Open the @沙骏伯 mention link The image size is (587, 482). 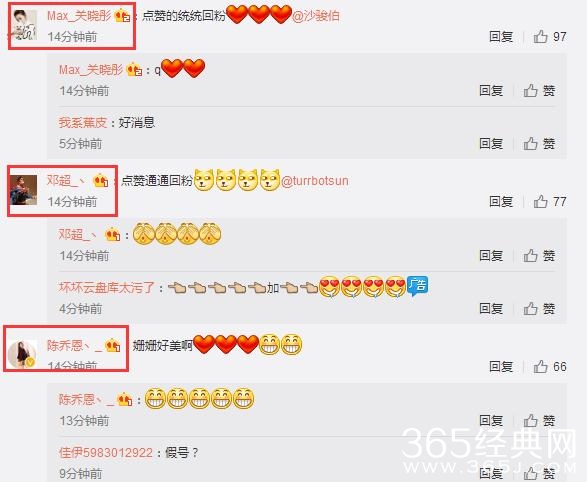316,16
